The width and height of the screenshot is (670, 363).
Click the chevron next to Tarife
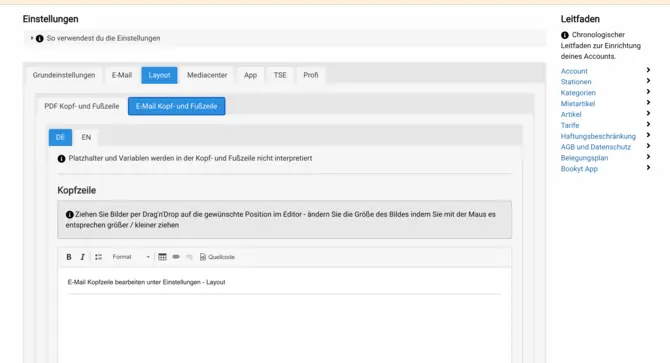648,124
